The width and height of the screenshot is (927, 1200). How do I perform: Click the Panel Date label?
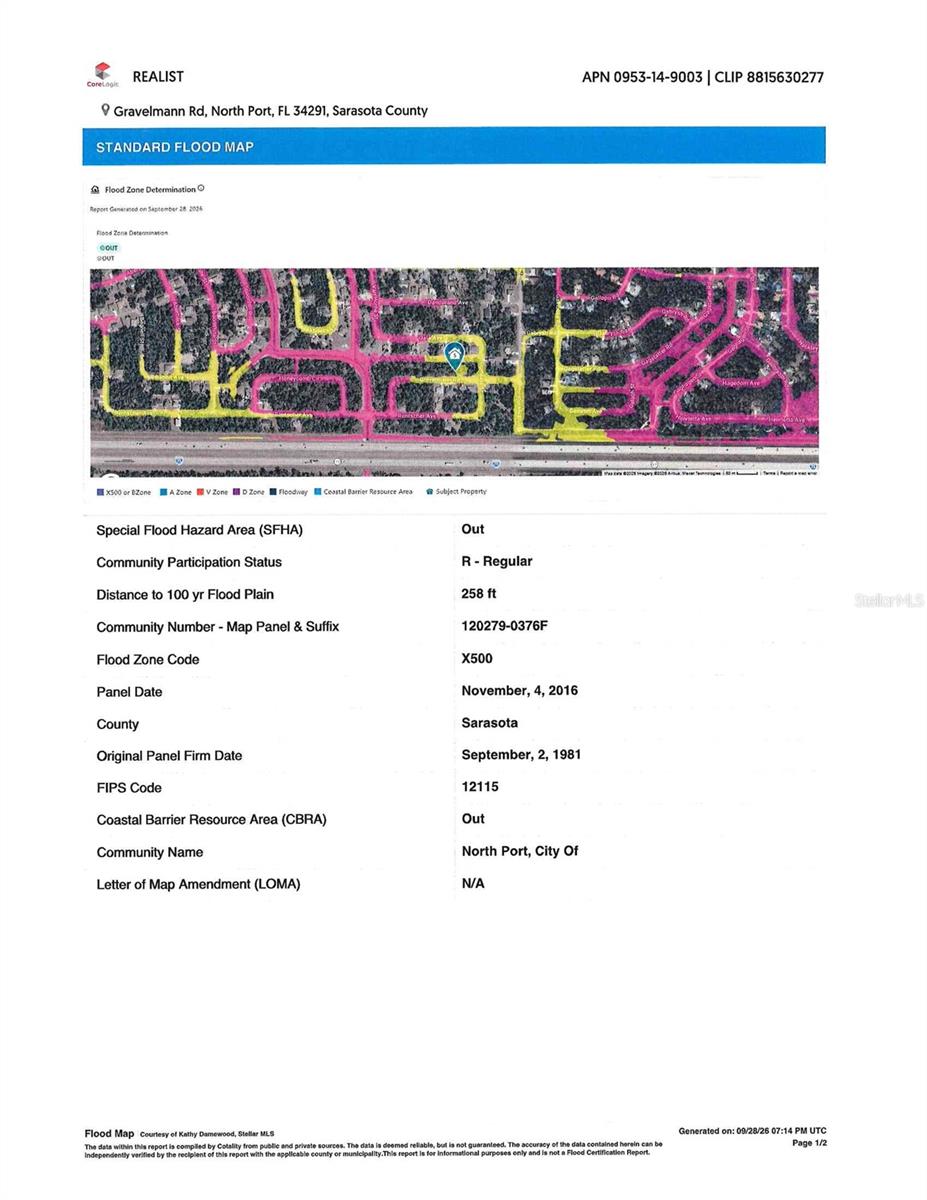(129, 692)
